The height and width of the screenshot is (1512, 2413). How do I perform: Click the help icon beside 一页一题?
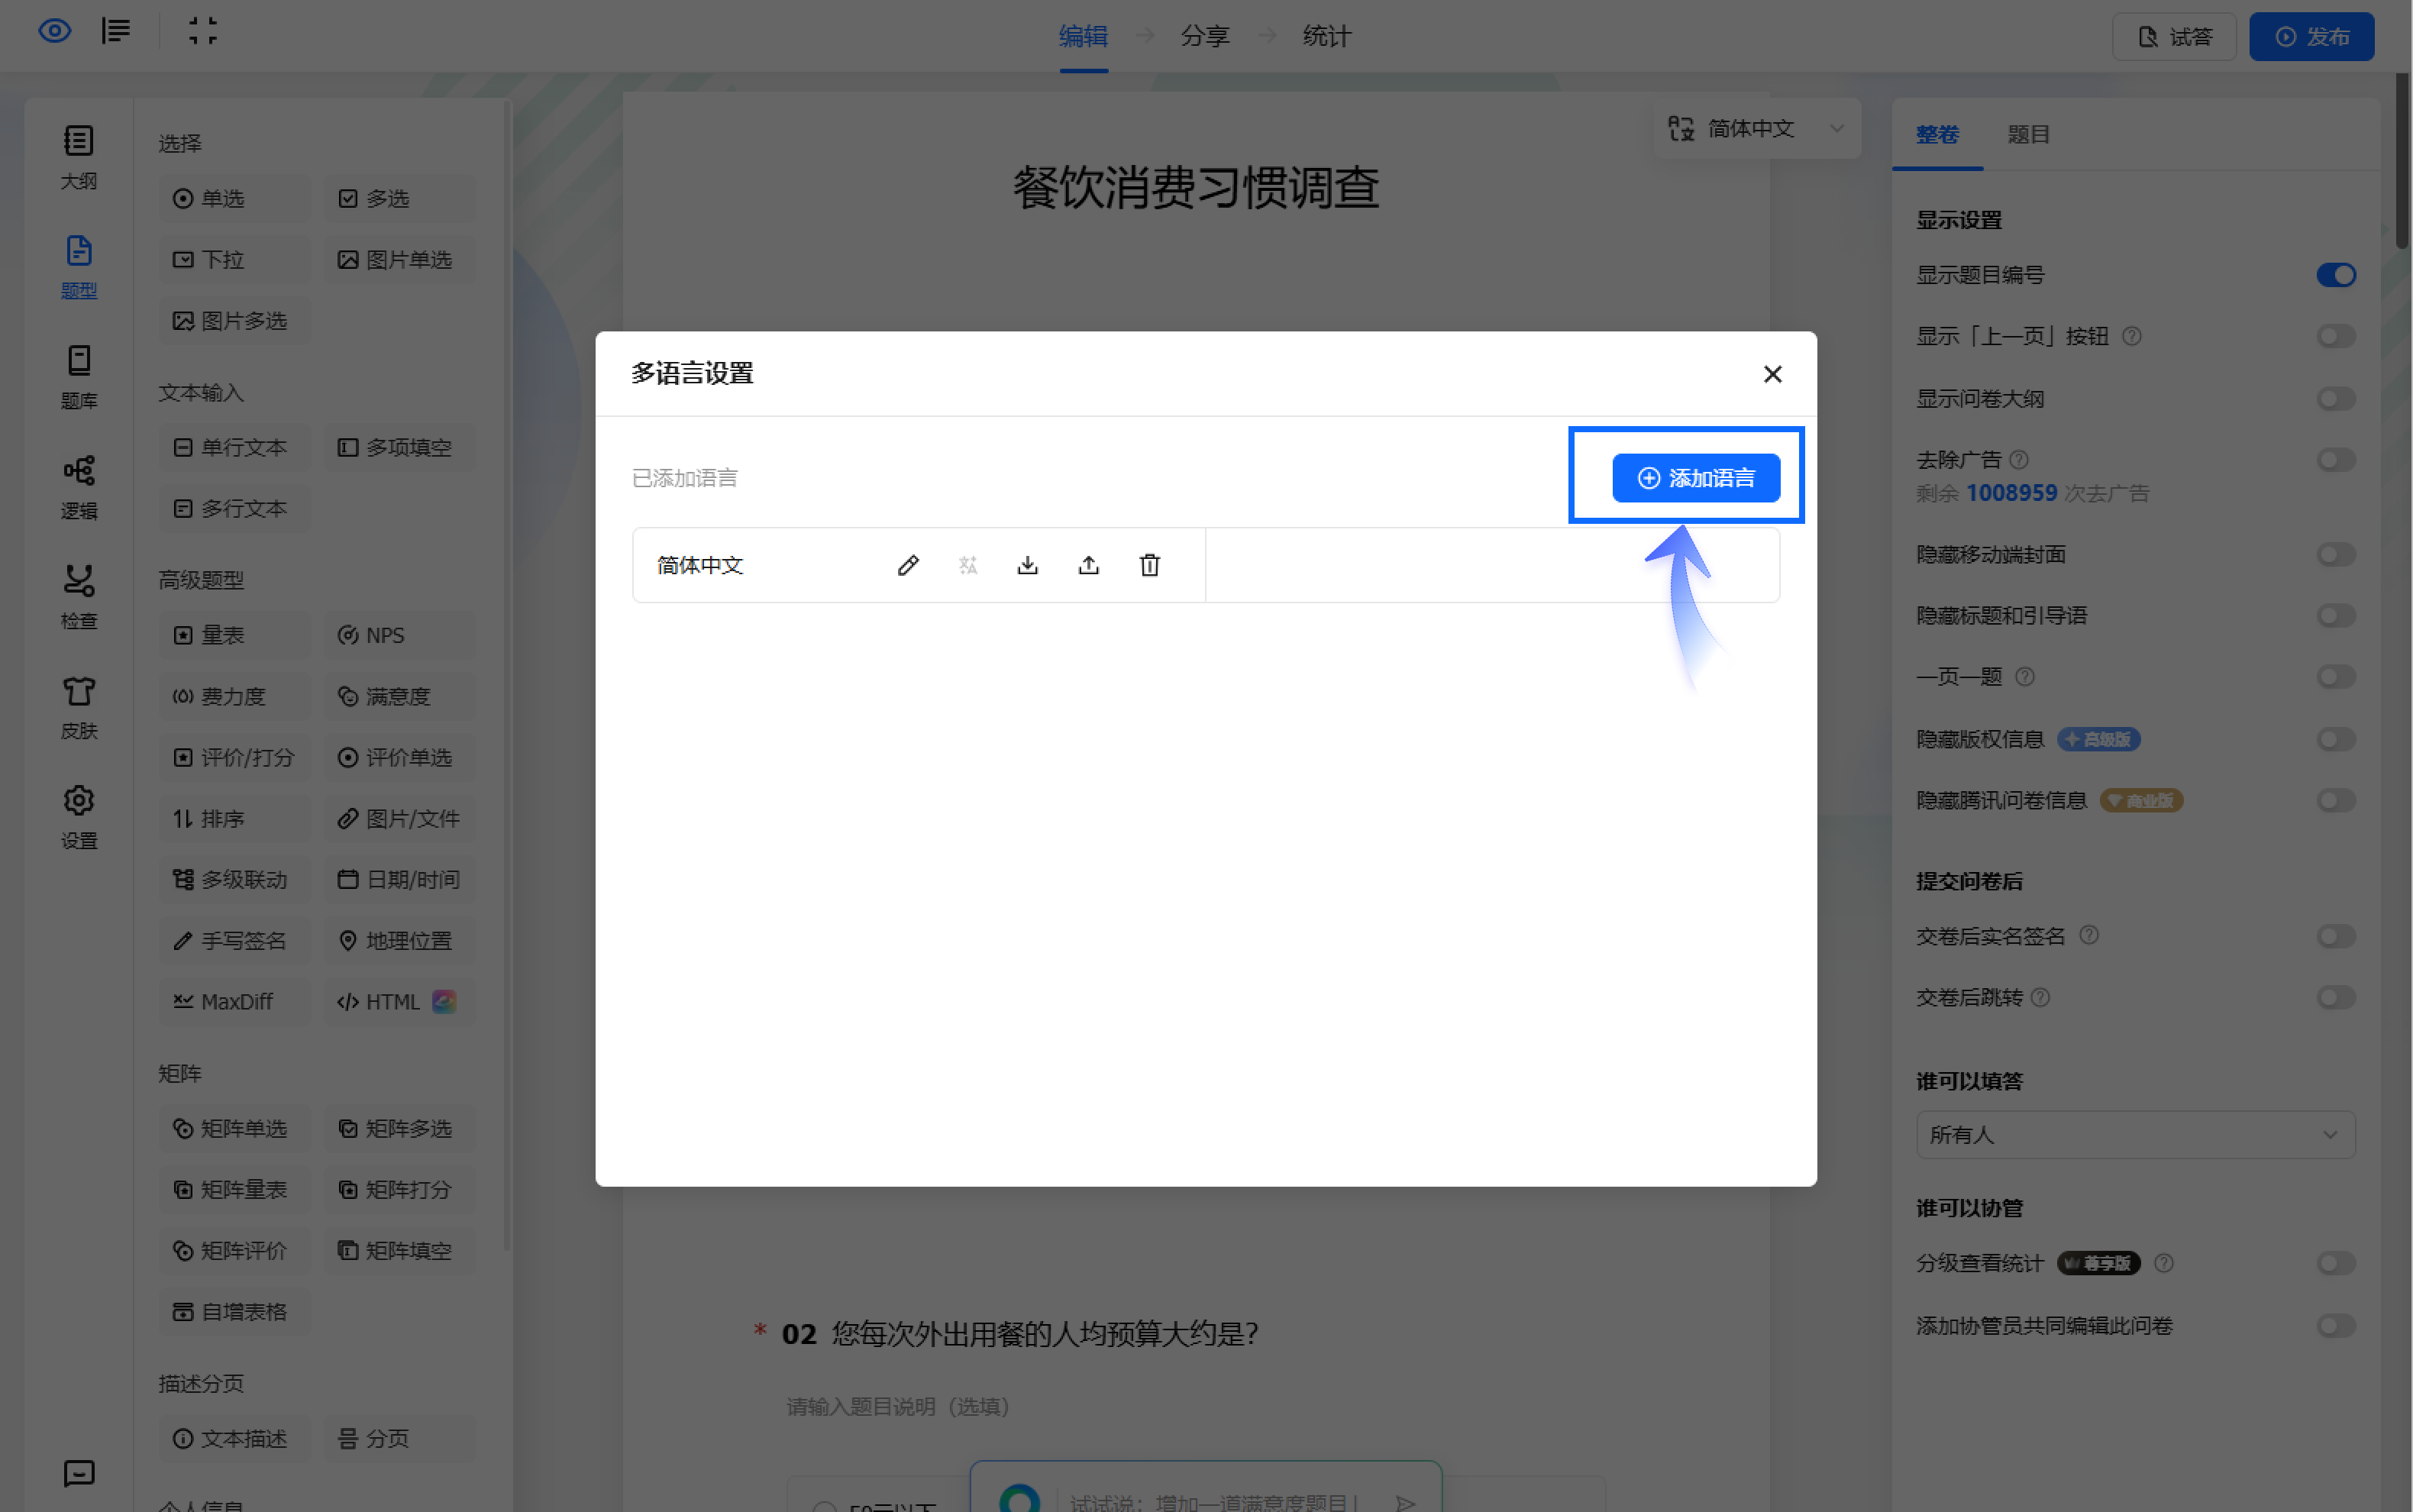(2025, 677)
